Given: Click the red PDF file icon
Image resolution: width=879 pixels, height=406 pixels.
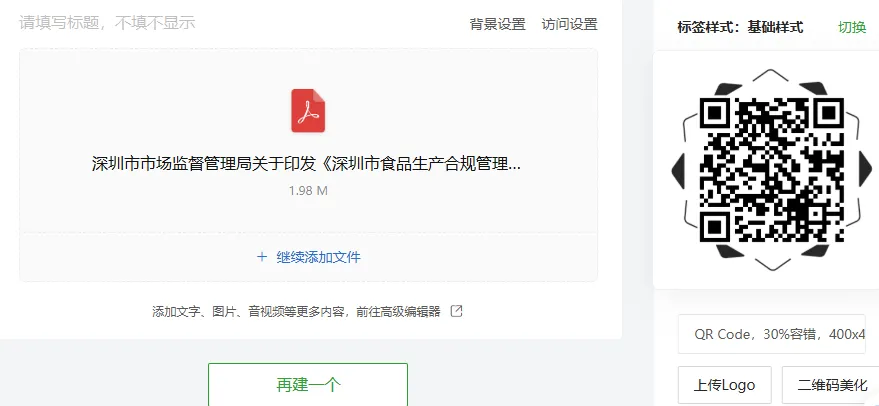Looking at the screenshot, I should (308, 110).
